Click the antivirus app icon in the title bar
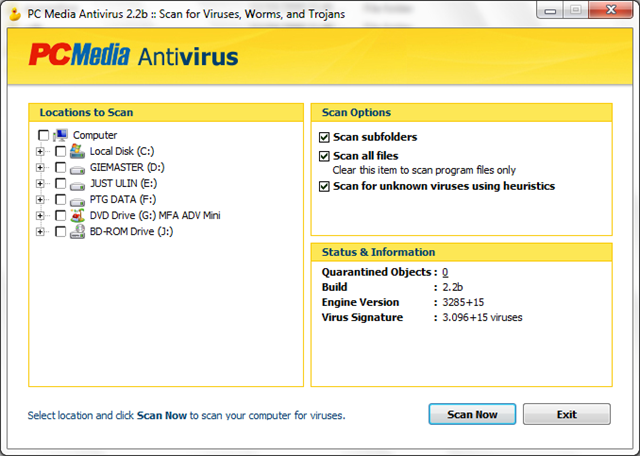The image size is (640, 456). (x=17, y=12)
